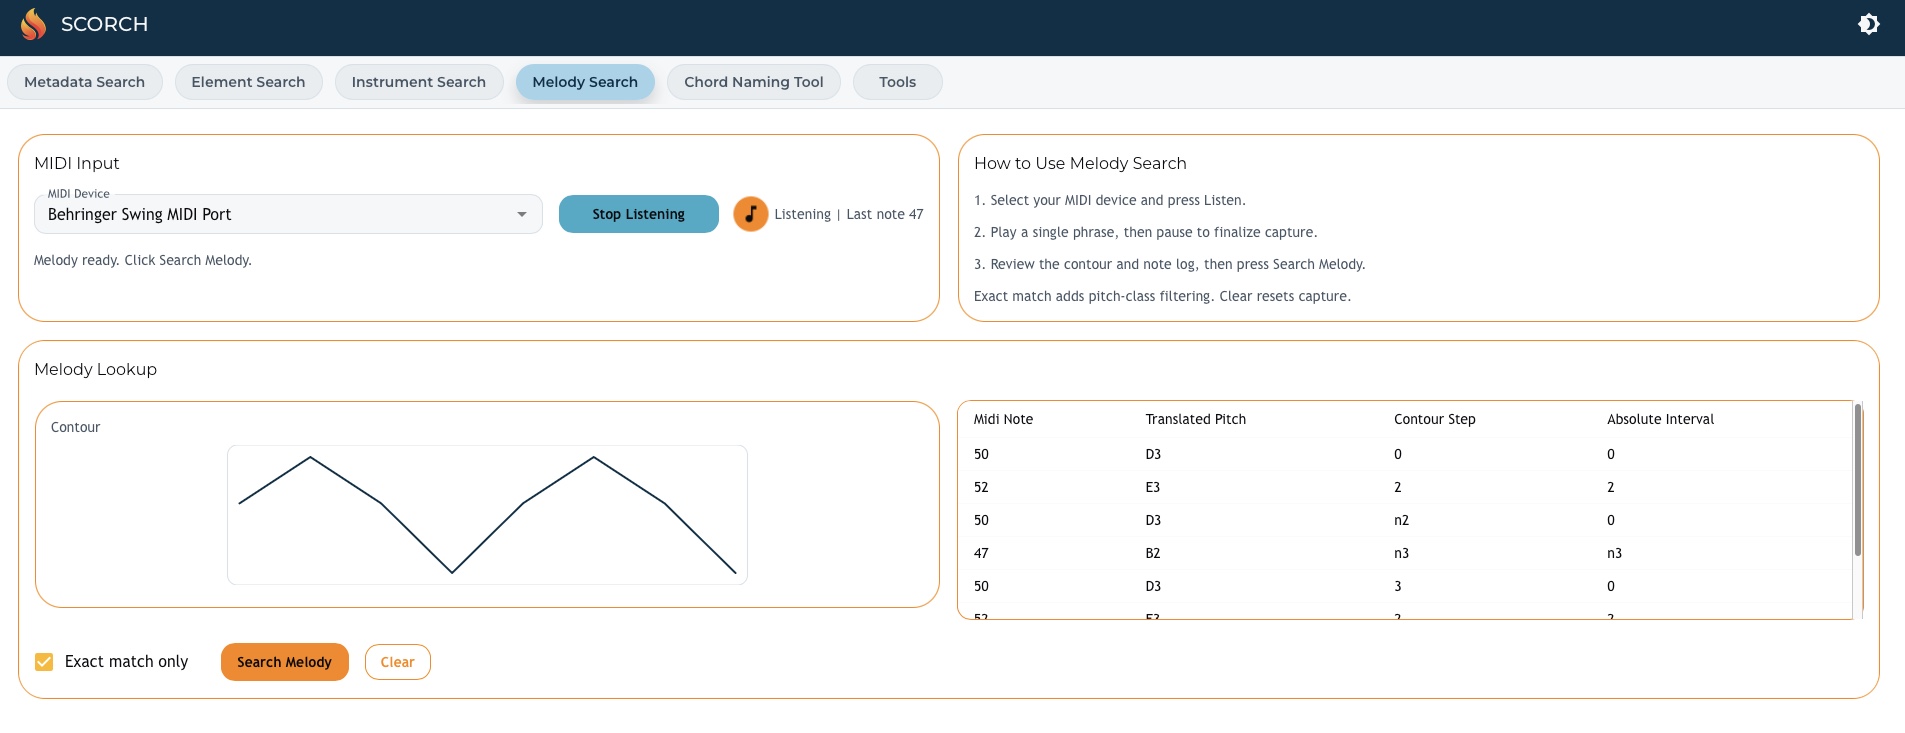Click the 'Listening | Last note 47' status
The height and width of the screenshot is (733, 1905).
tap(848, 214)
